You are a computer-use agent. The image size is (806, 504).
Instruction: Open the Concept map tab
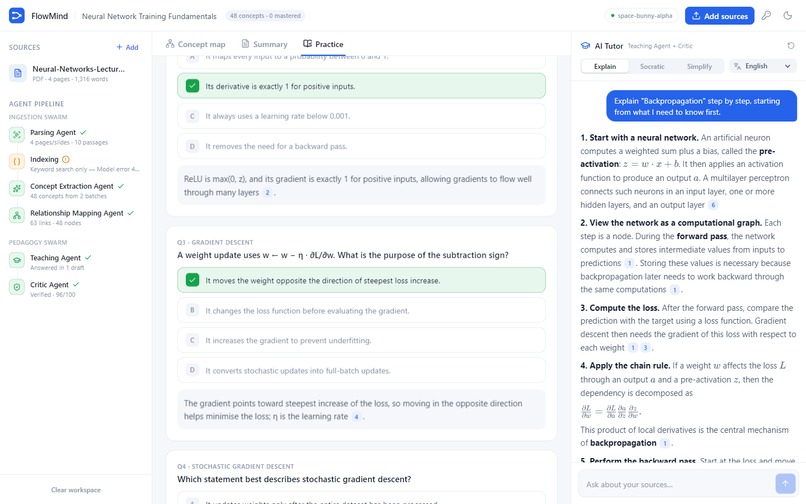pos(195,44)
